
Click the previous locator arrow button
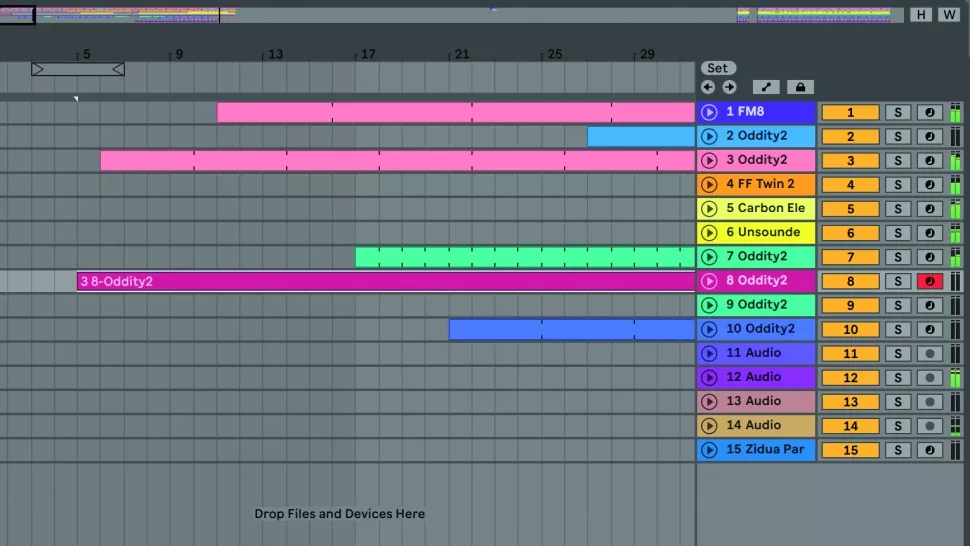708,87
